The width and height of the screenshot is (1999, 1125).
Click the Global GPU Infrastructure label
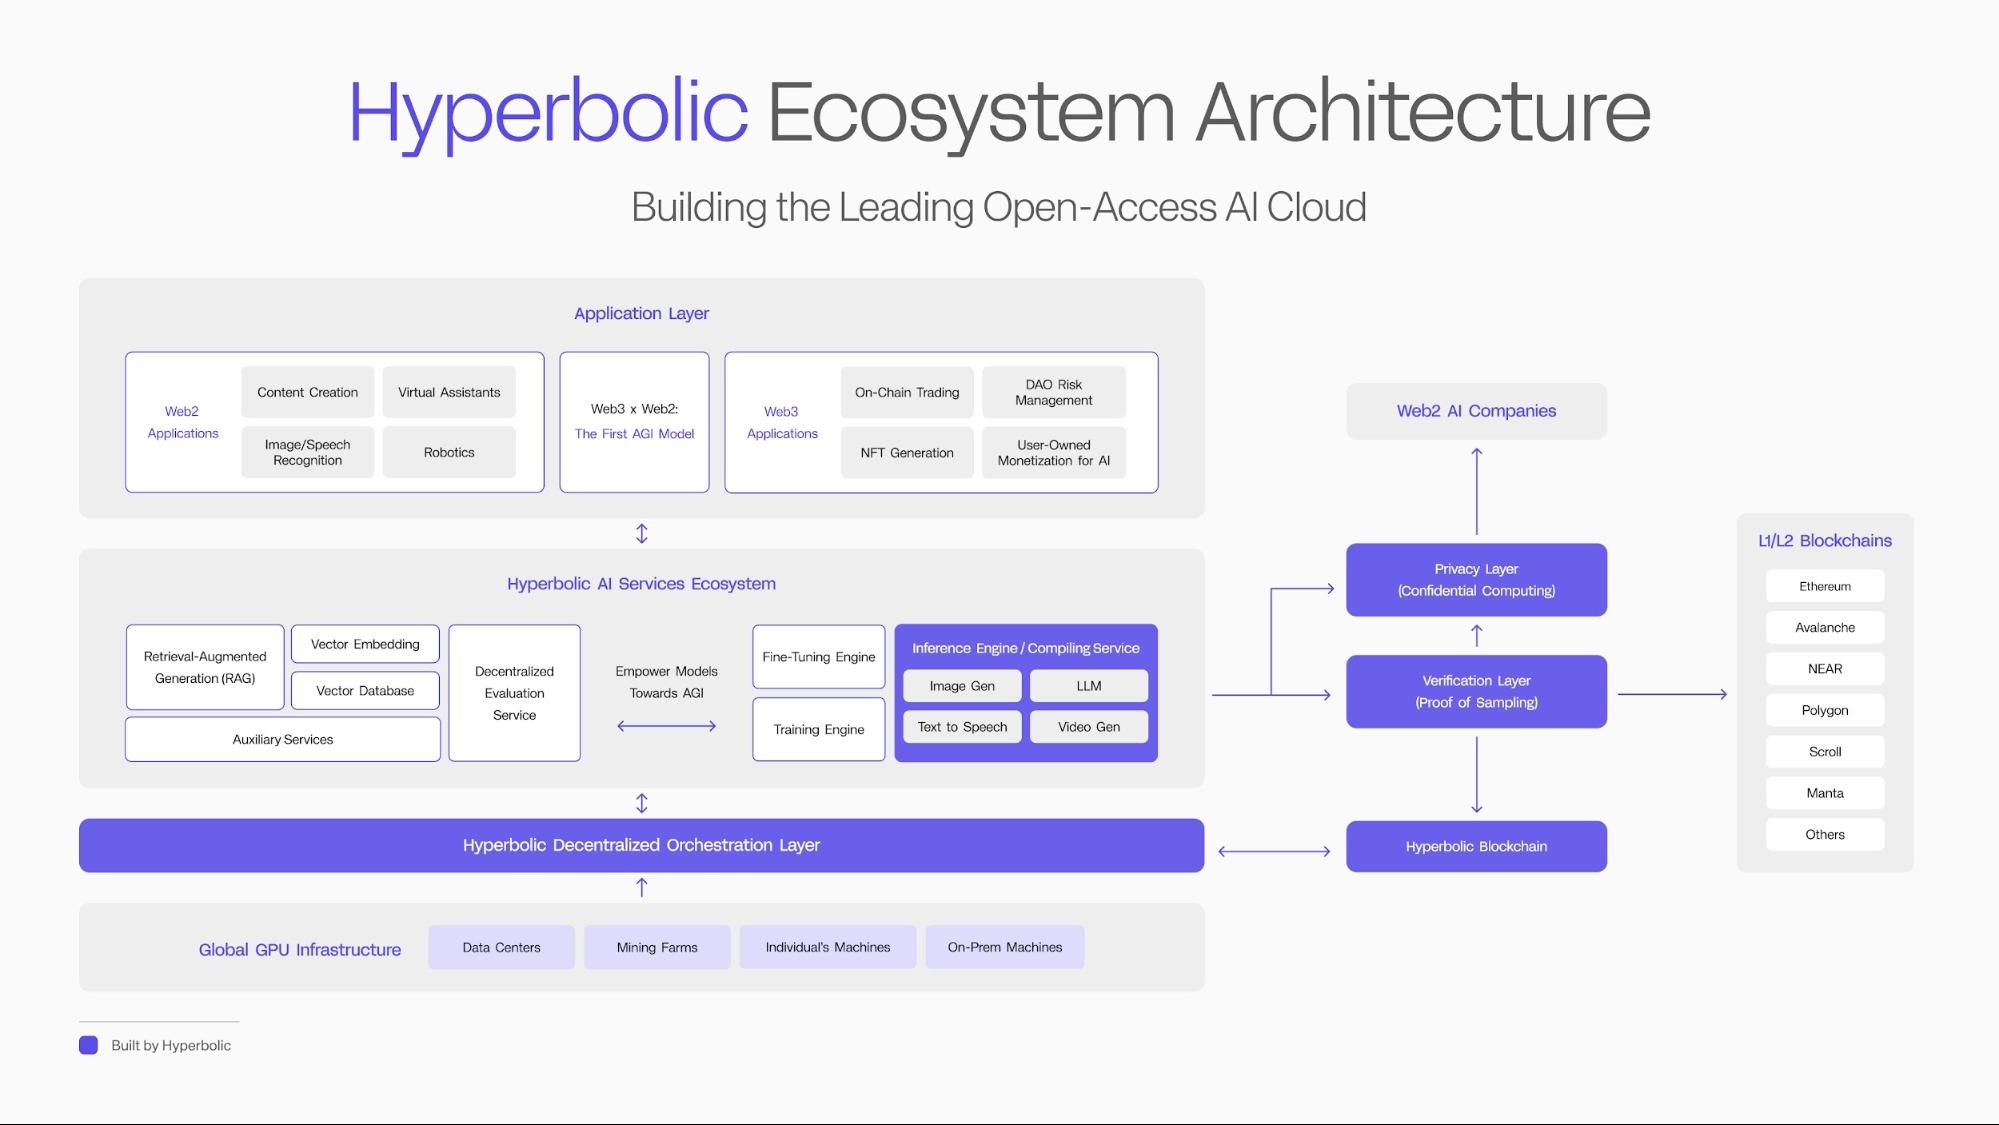[300, 949]
